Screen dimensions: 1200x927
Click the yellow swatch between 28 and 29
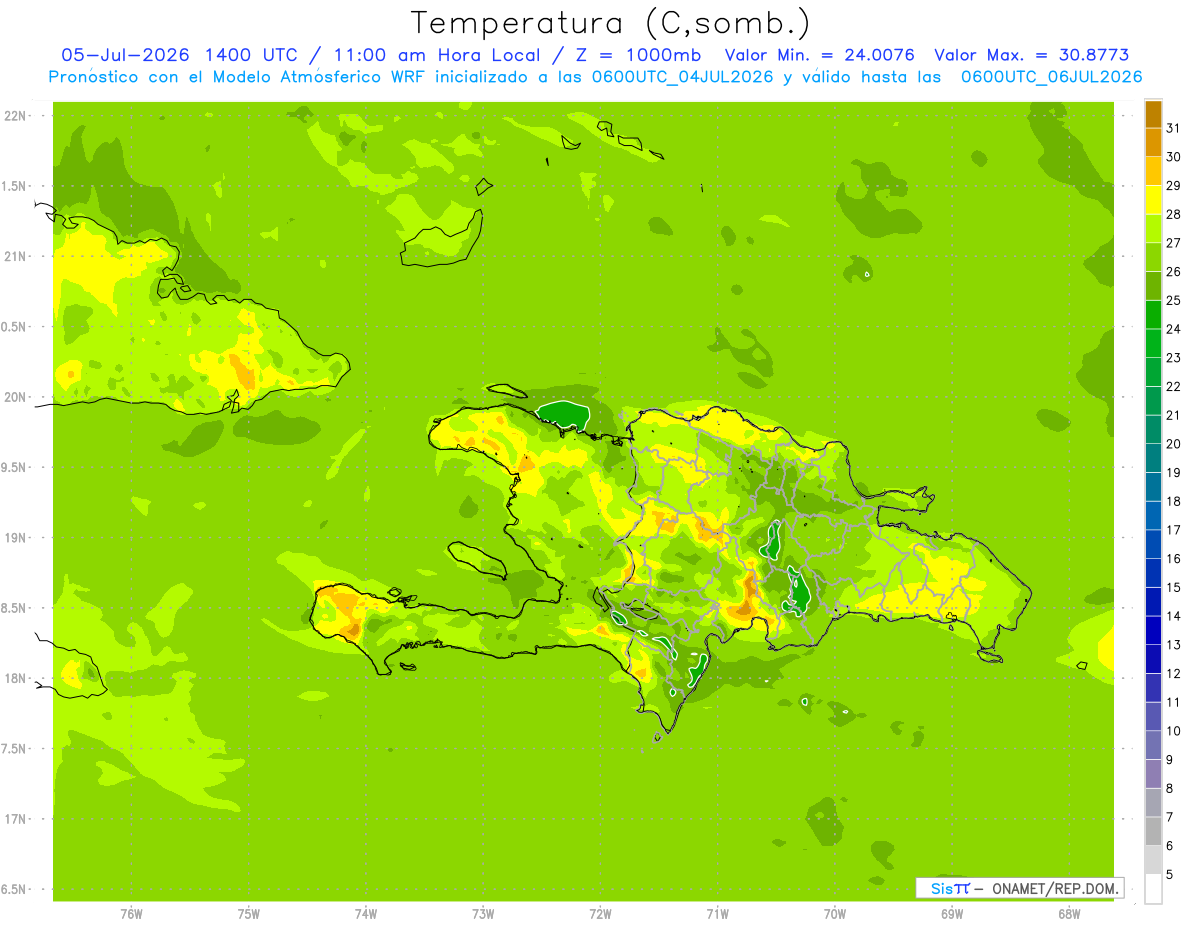coord(1153,200)
